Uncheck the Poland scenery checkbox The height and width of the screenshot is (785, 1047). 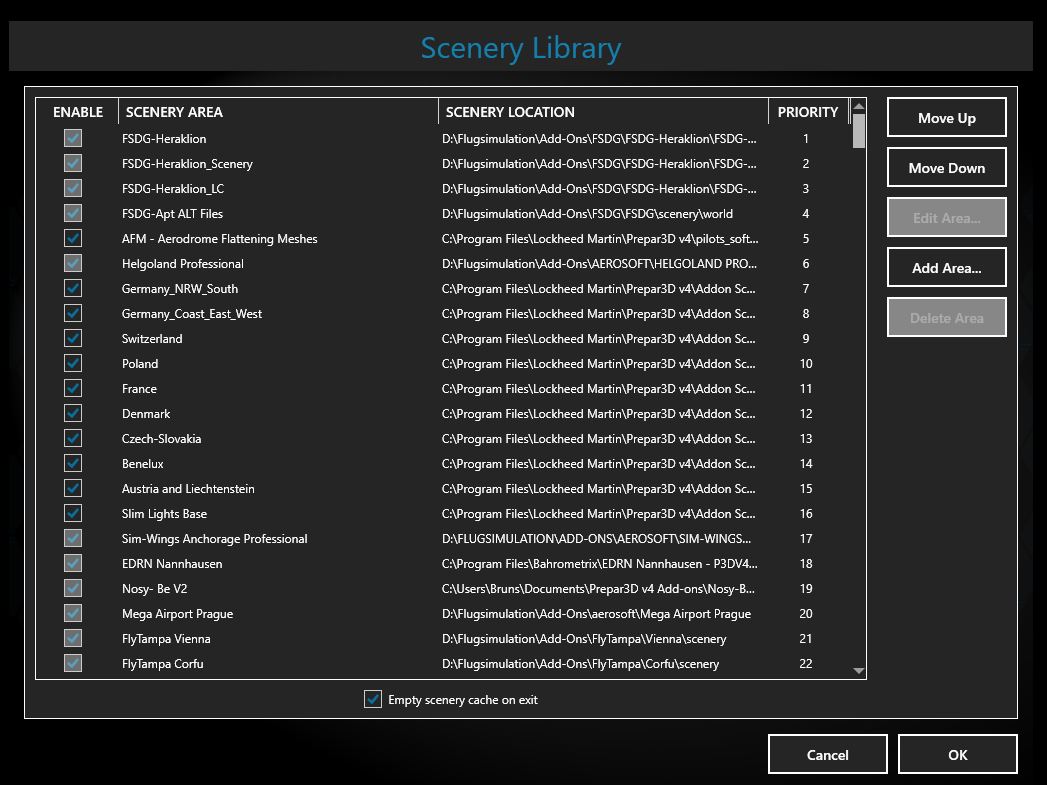point(73,363)
